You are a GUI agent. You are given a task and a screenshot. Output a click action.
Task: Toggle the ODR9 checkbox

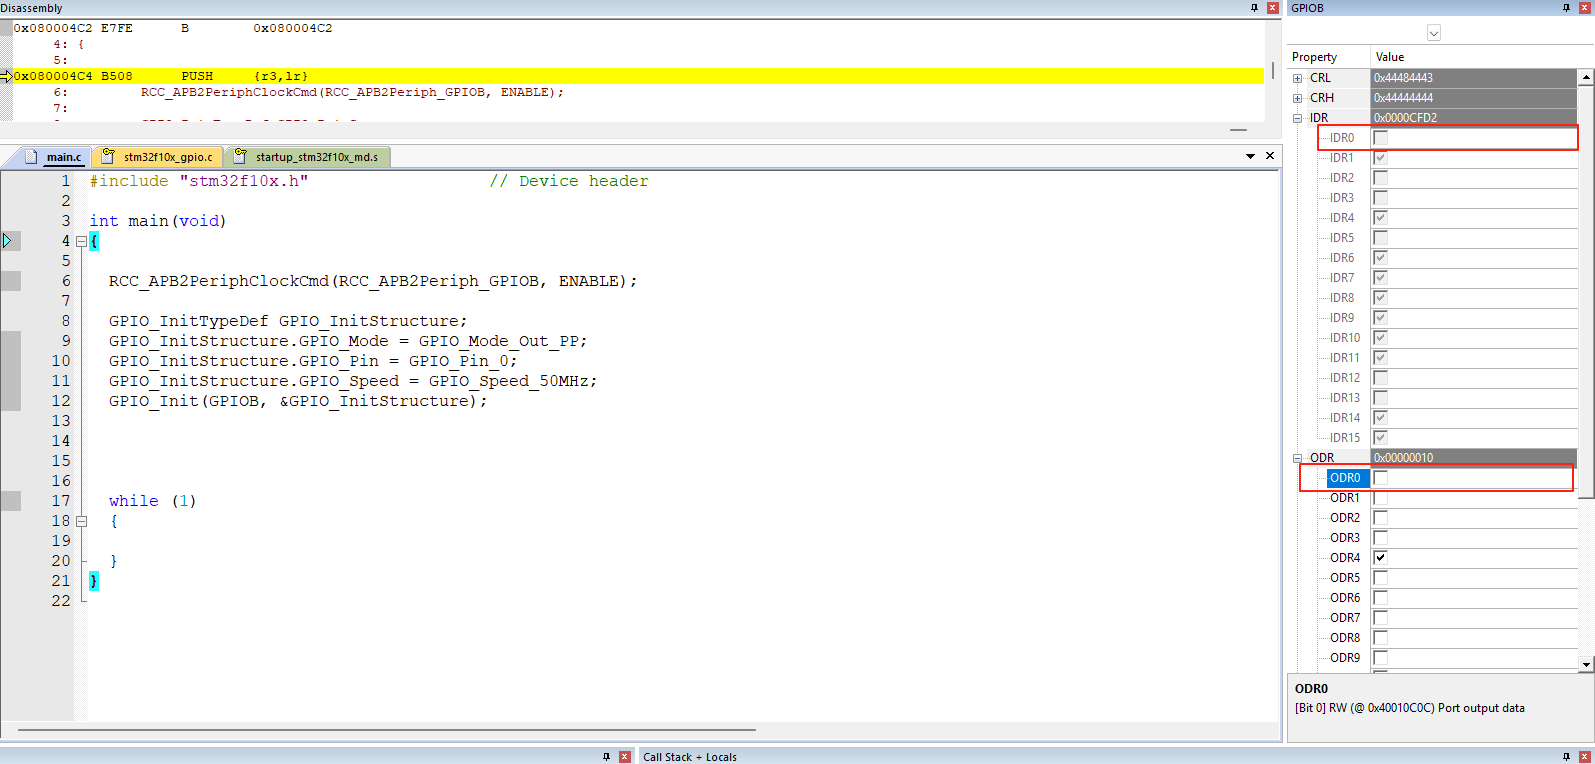(x=1380, y=658)
